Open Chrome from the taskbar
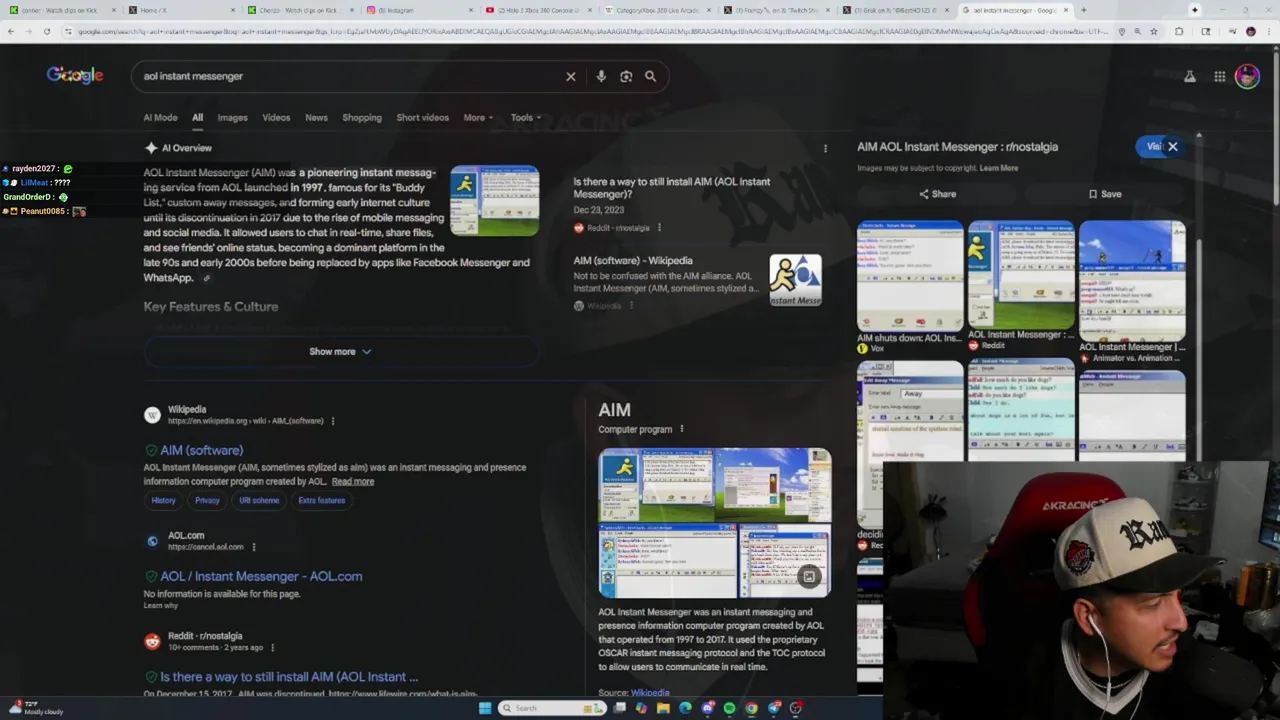 pos(752,708)
